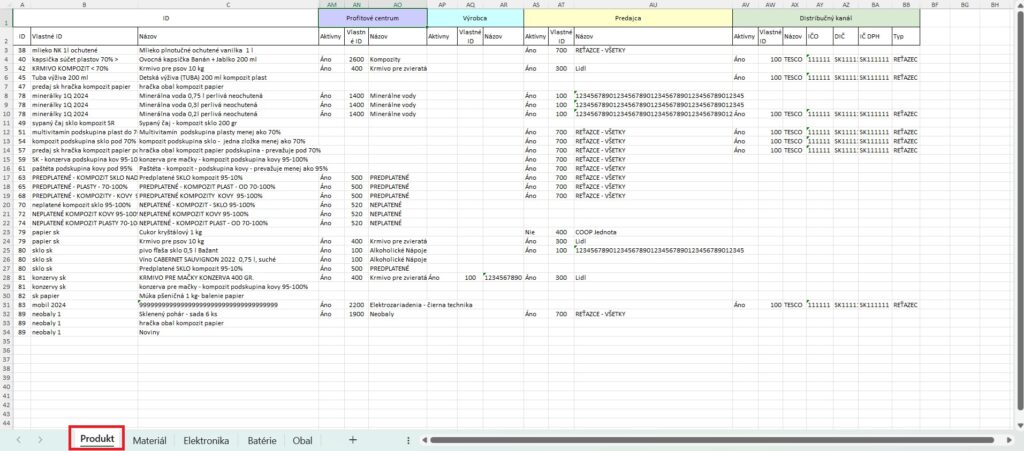Click the horizontal scrollbar left arrow
The image size is (1024, 451).
426,439
